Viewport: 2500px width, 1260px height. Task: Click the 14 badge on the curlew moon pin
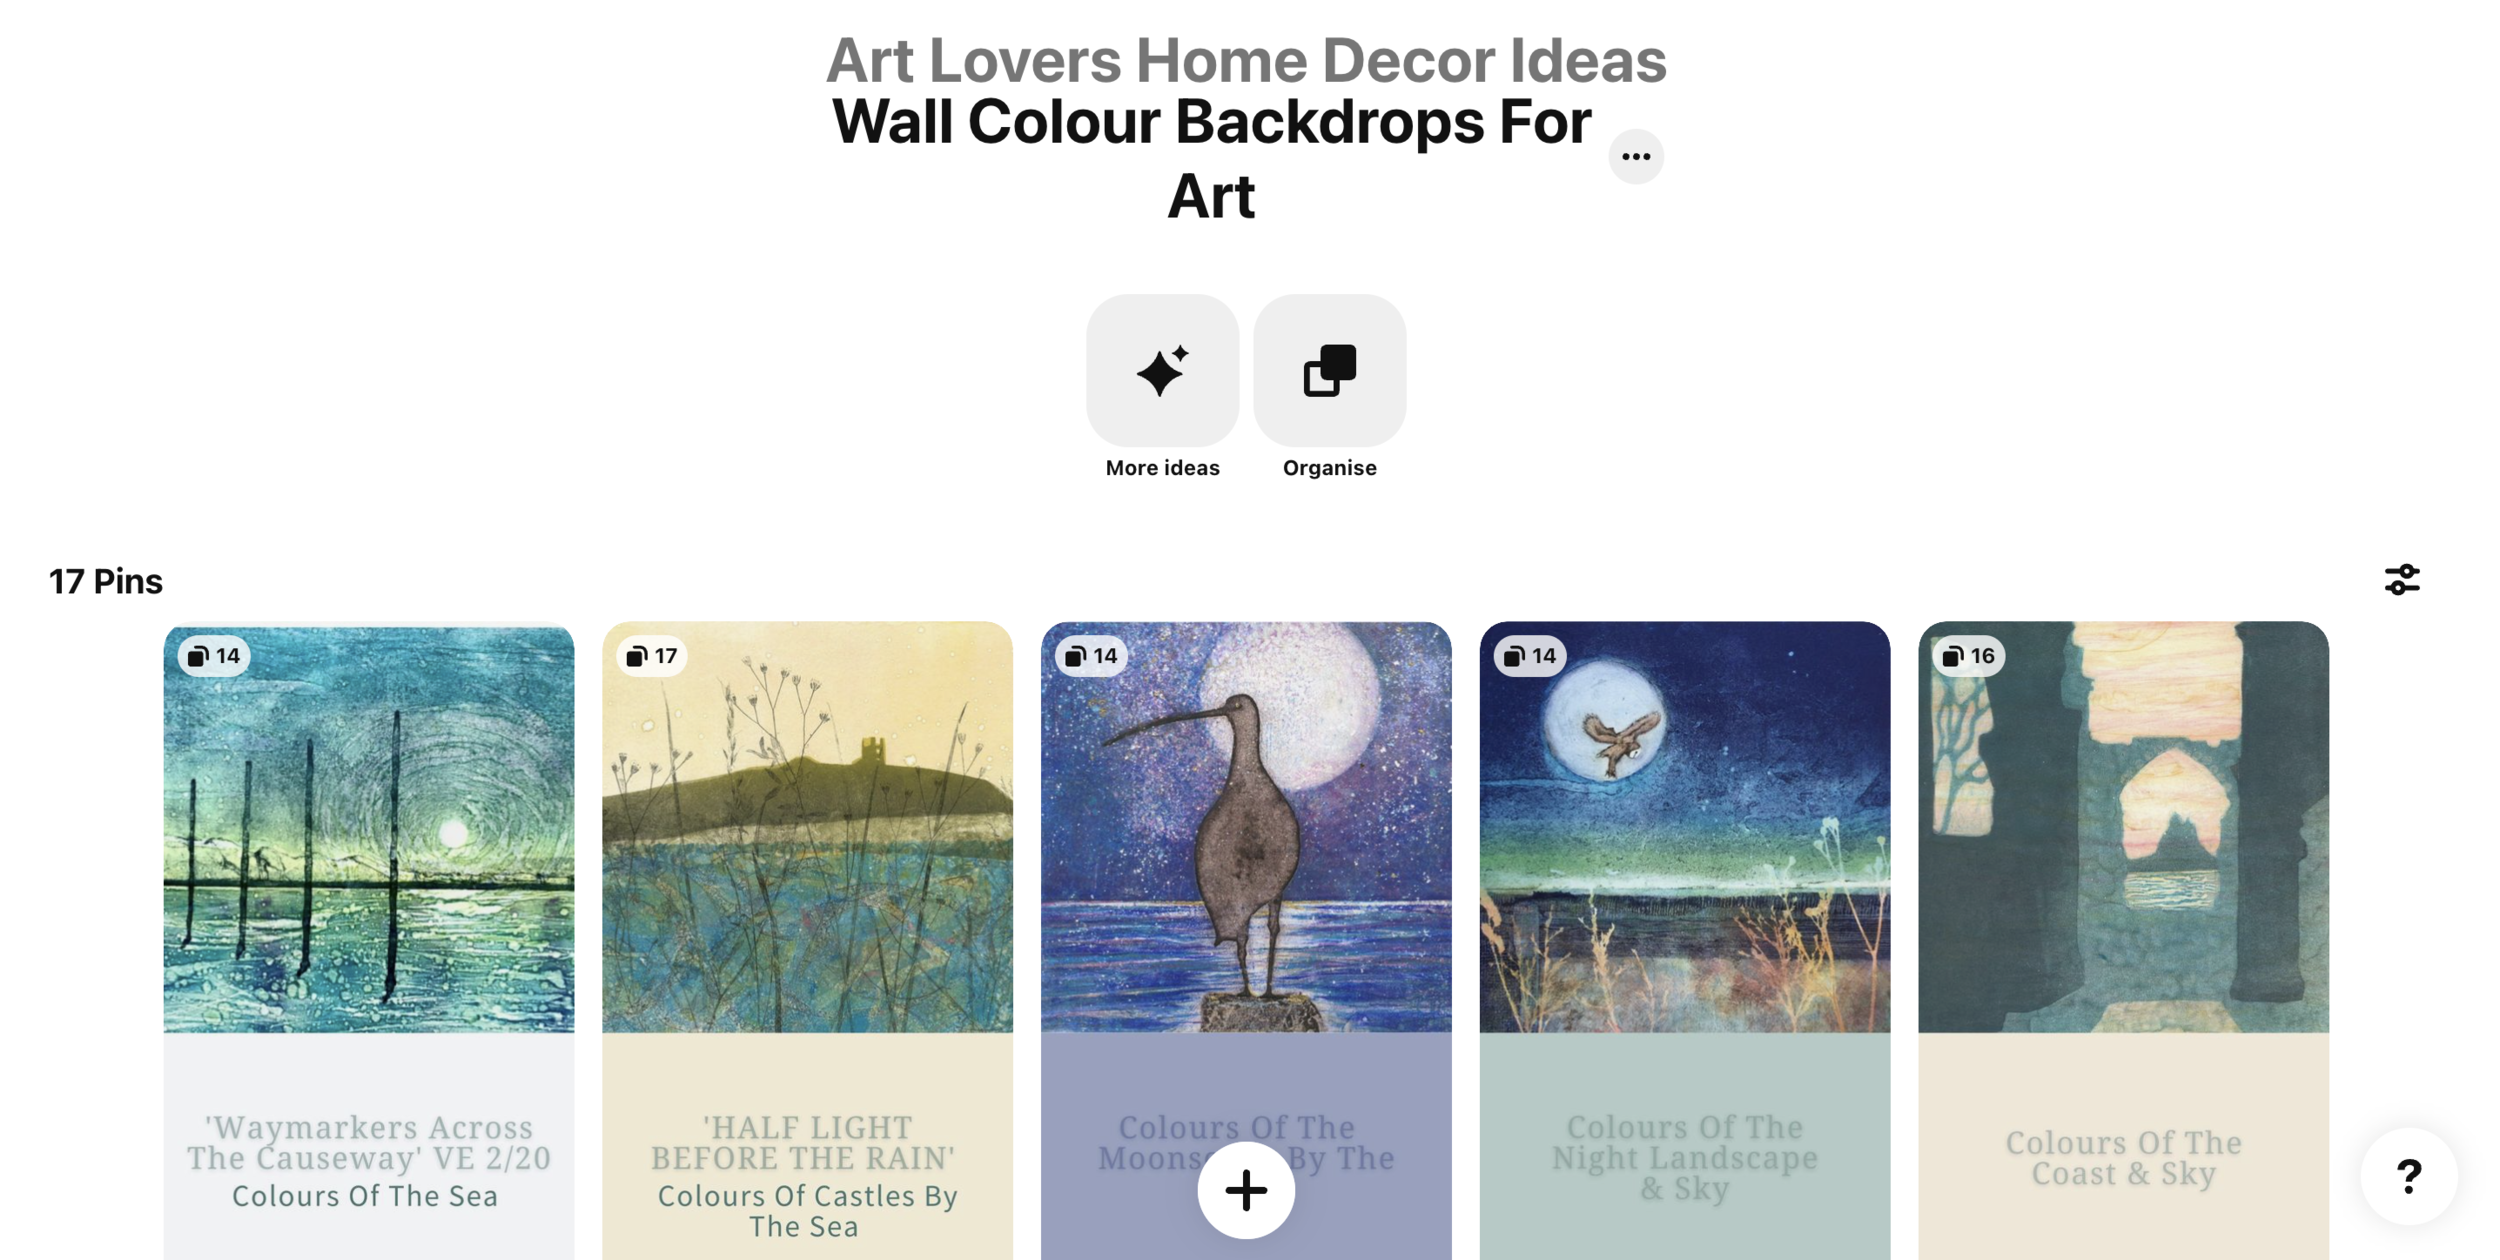1091,656
